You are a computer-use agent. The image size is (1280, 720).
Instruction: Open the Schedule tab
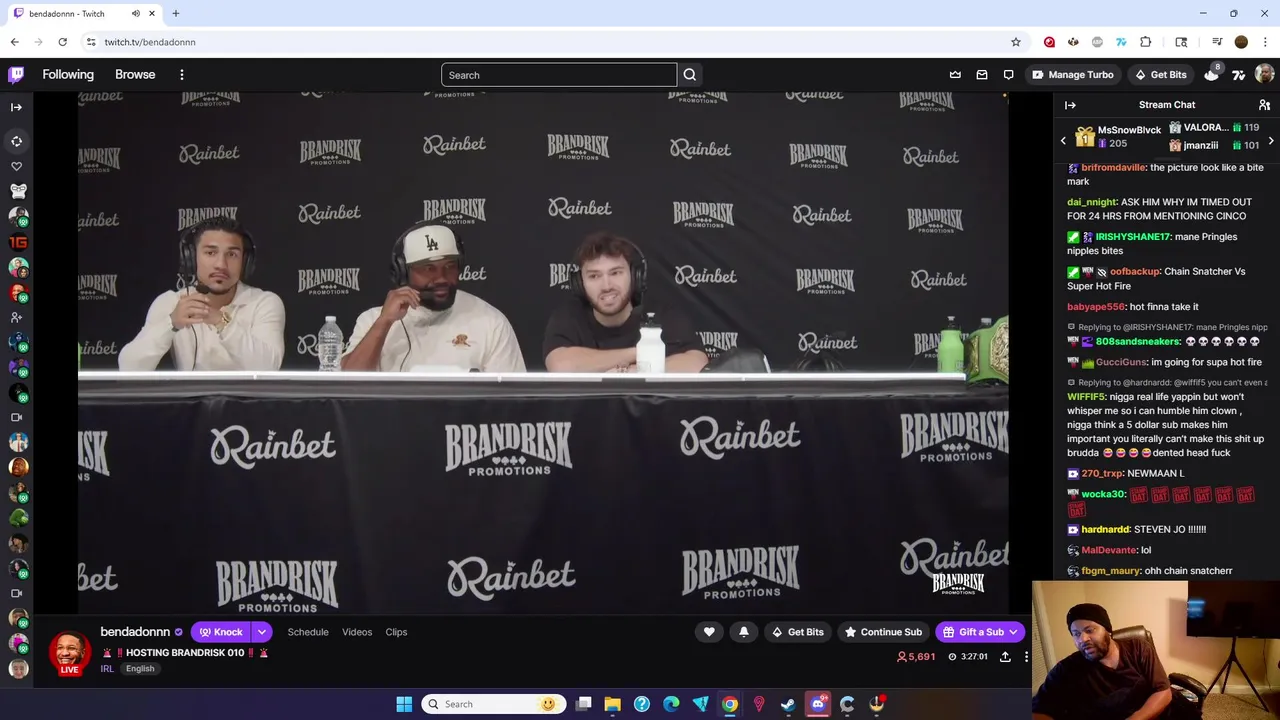pyautogui.click(x=308, y=632)
